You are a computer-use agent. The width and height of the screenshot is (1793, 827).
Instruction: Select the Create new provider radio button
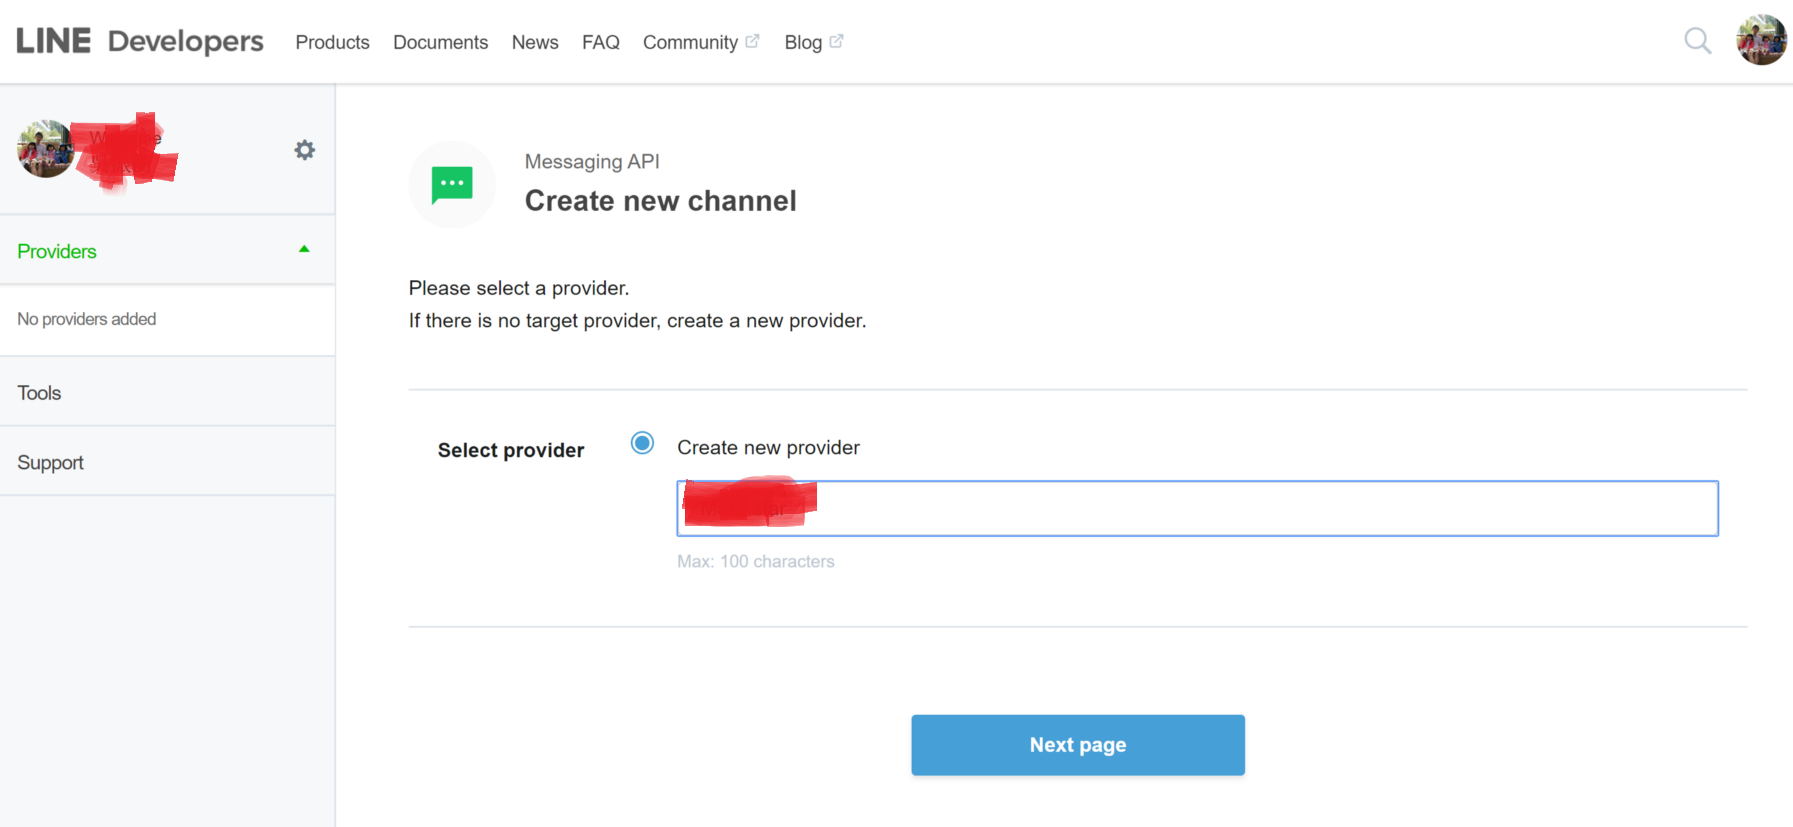(x=642, y=443)
